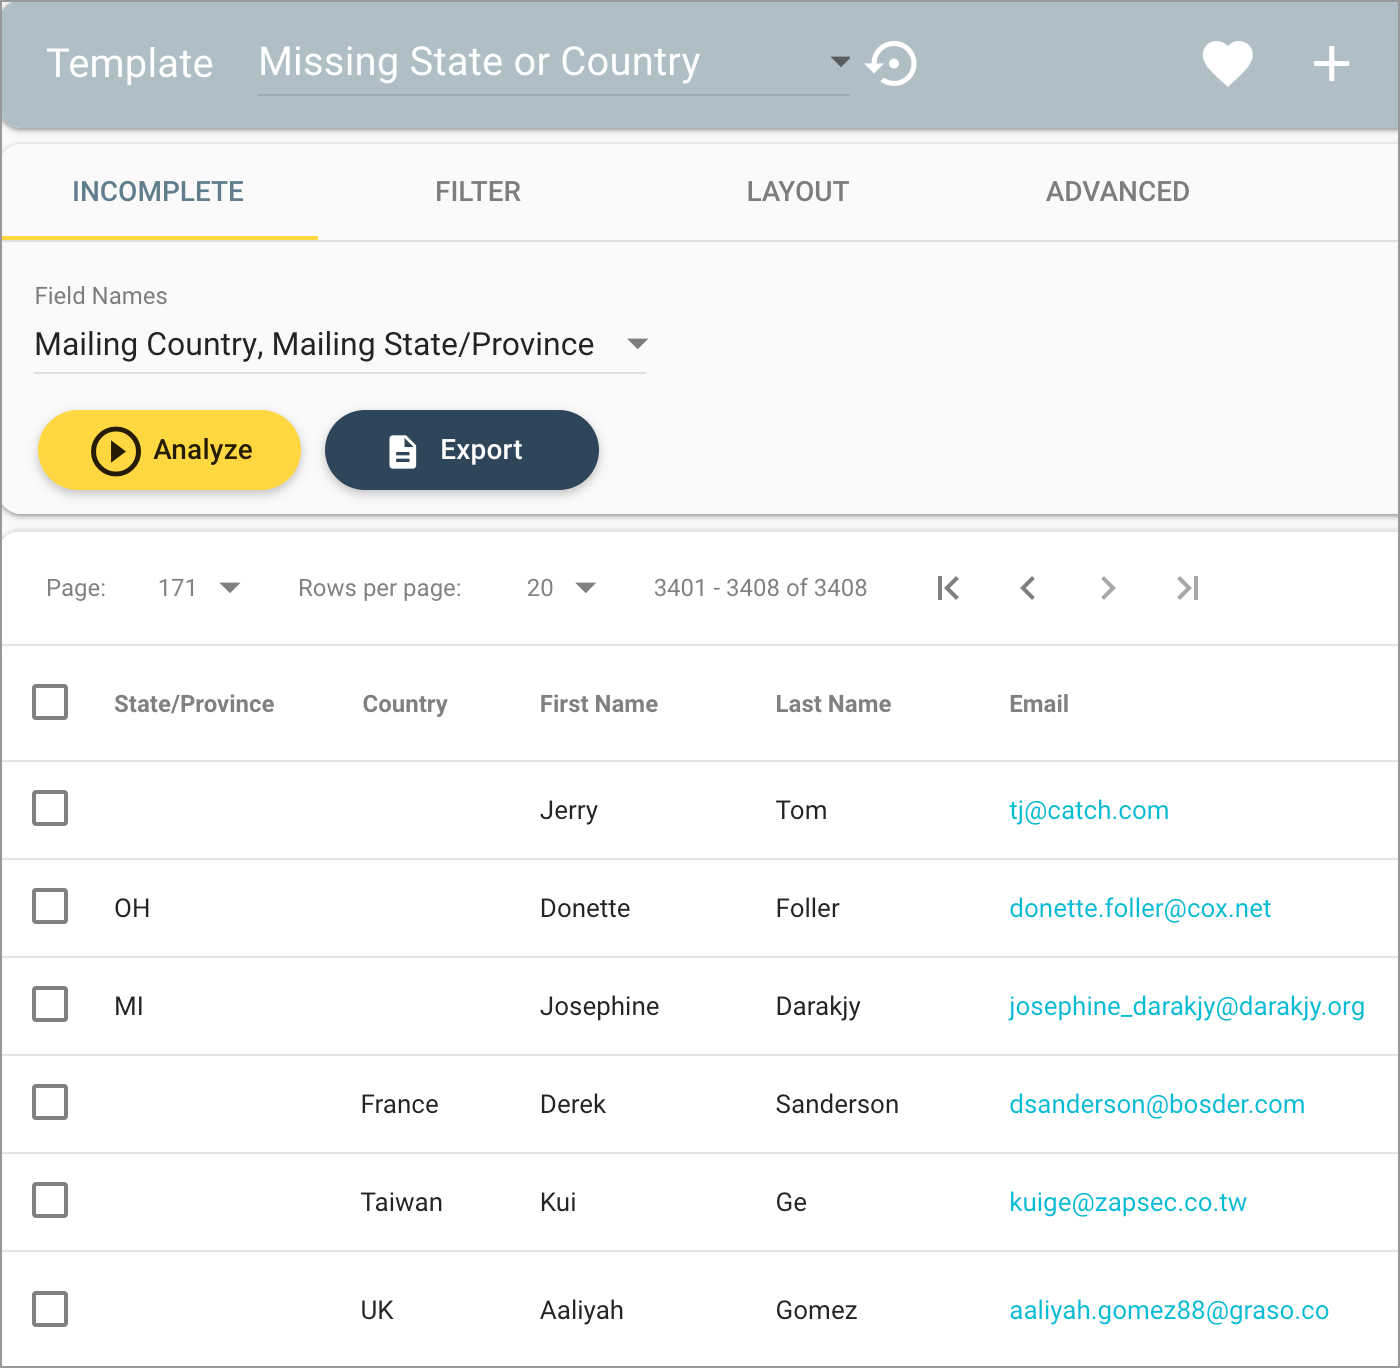Open email link kuige@zapsec.co.tw
The width and height of the screenshot is (1400, 1368).
(x=1128, y=1202)
